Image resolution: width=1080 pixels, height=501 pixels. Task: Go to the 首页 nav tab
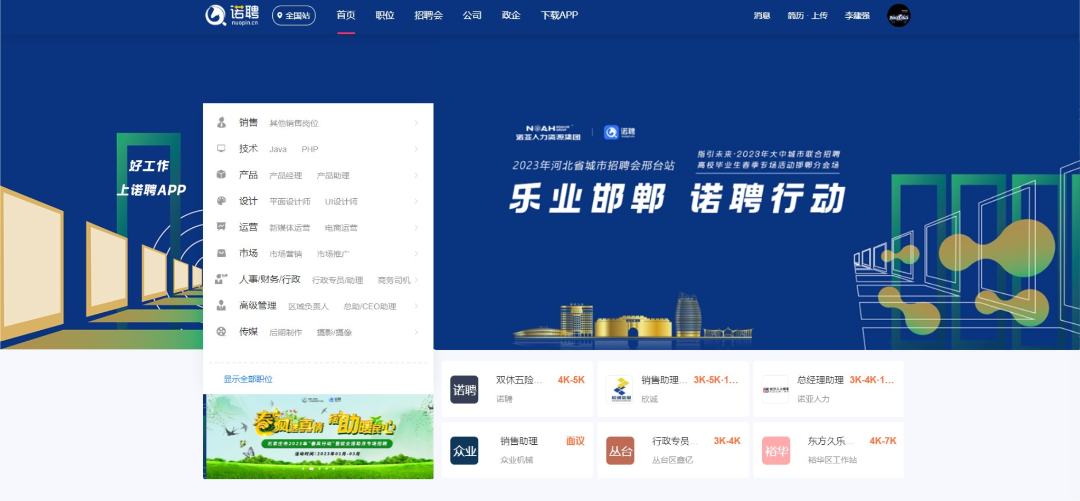(x=346, y=15)
